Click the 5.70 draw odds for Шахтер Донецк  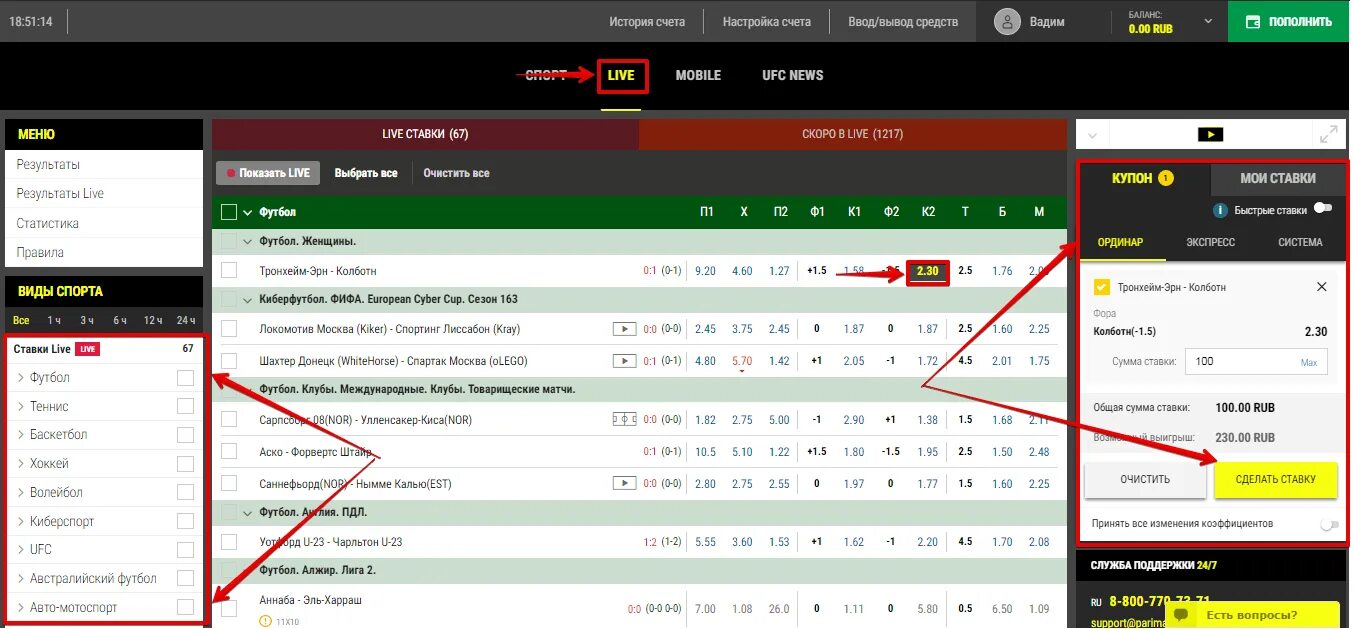742,361
